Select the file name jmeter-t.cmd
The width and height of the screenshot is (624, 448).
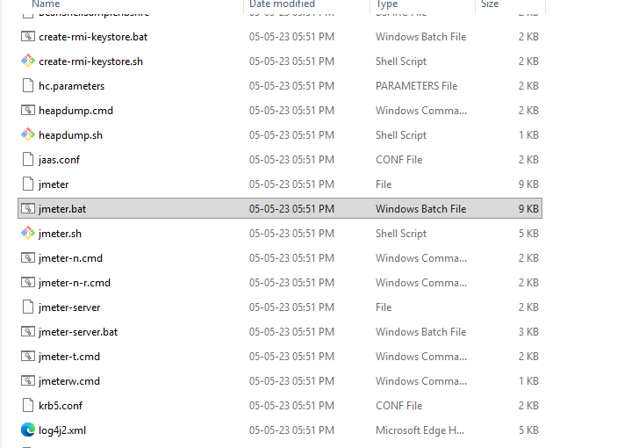(x=69, y=356)
